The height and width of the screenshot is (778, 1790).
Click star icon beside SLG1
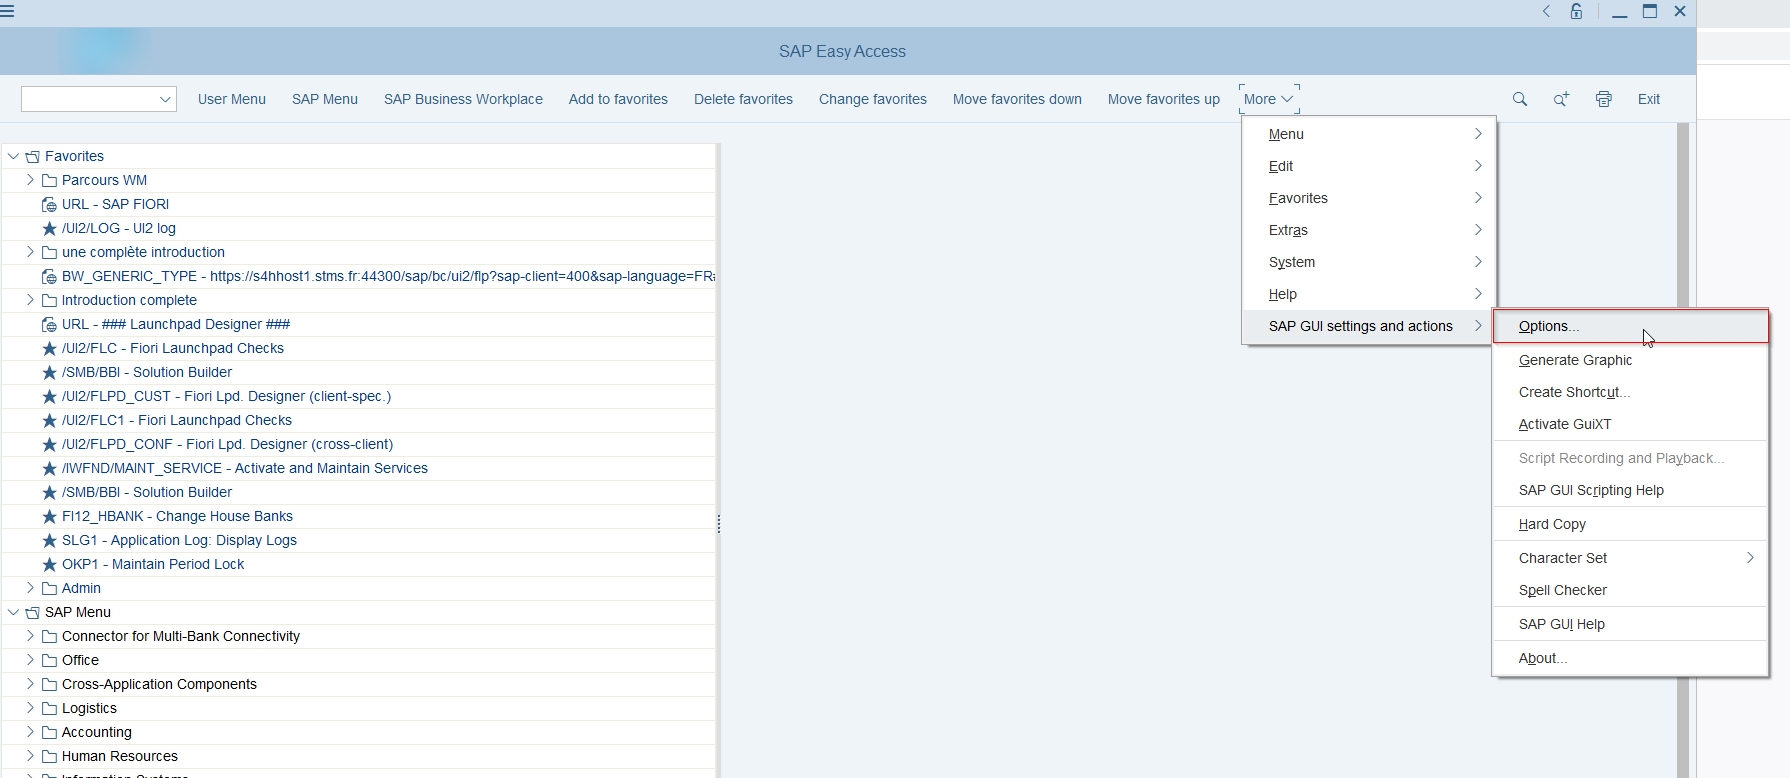tap(49, 540)
